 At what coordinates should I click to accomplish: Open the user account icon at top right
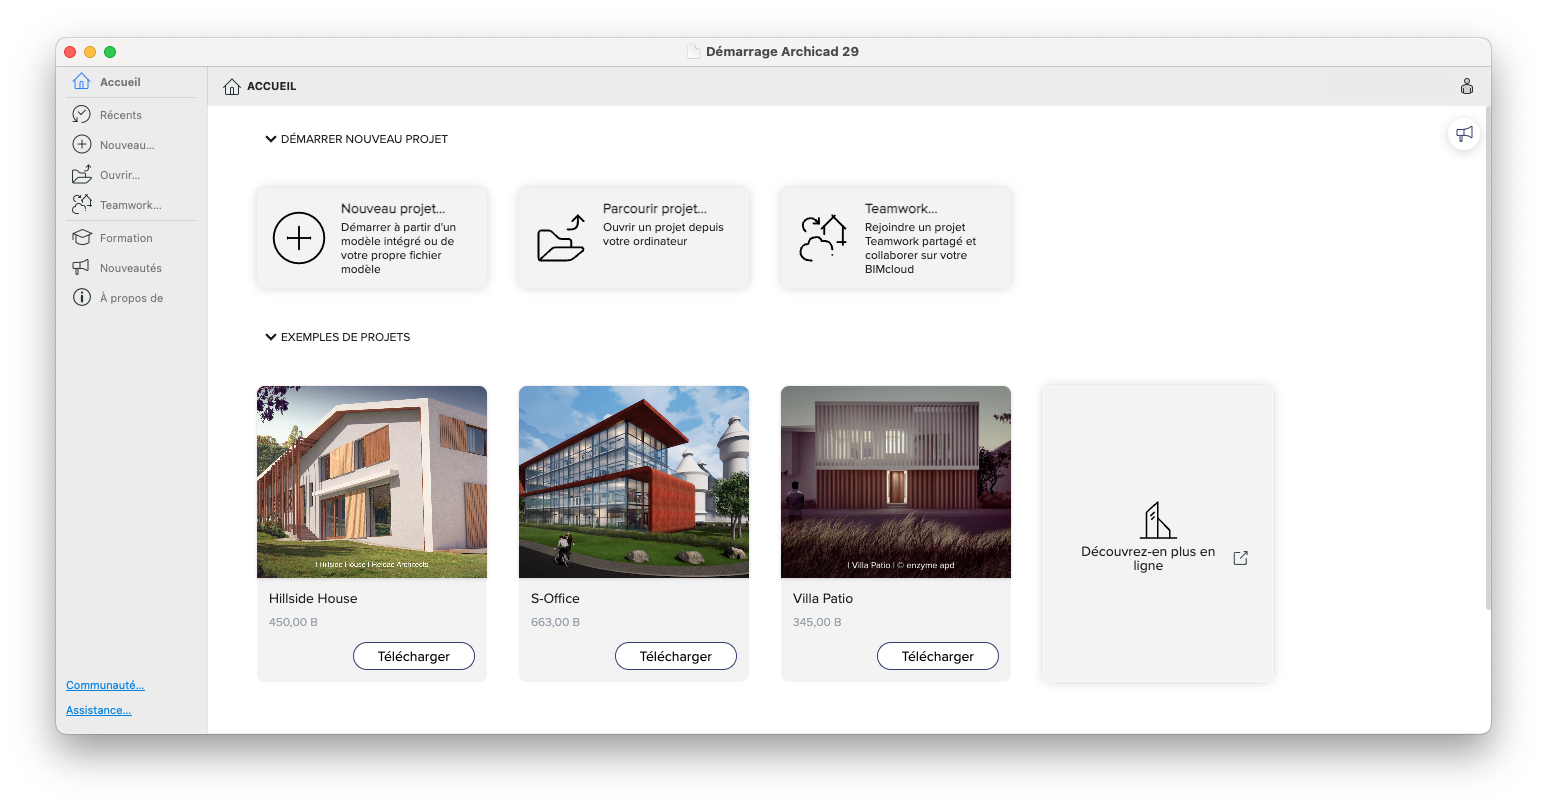[x=1467, y=86]
